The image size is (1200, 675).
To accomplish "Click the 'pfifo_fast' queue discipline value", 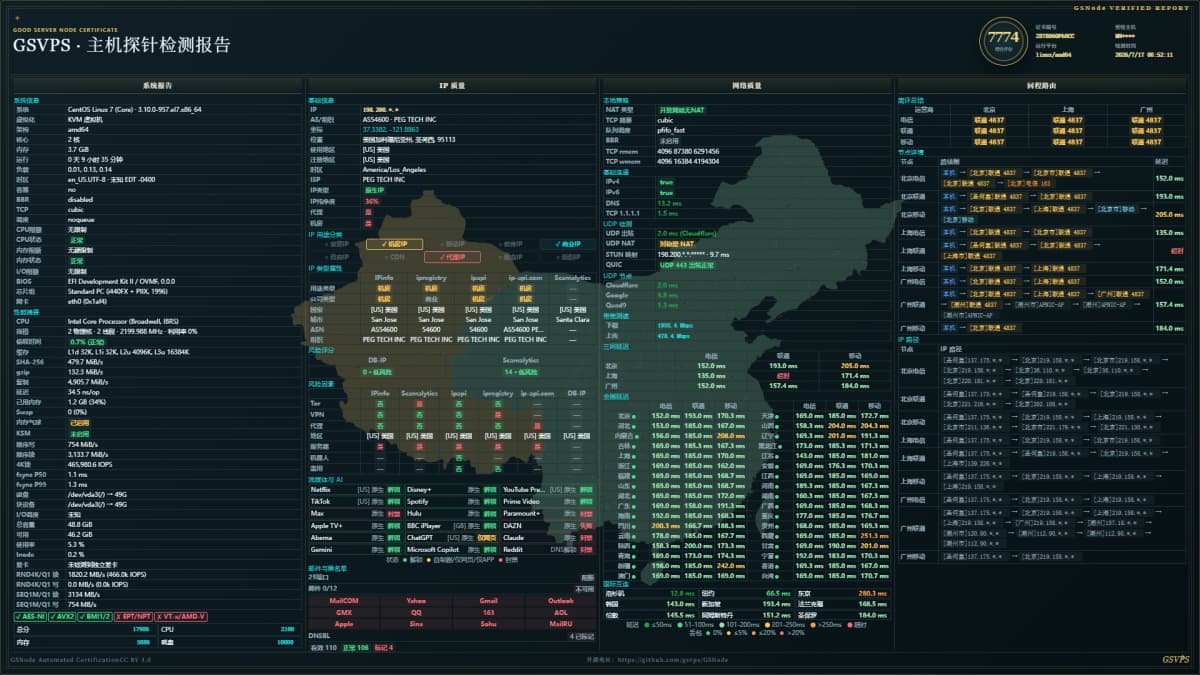I will click(x=673, y=129).
